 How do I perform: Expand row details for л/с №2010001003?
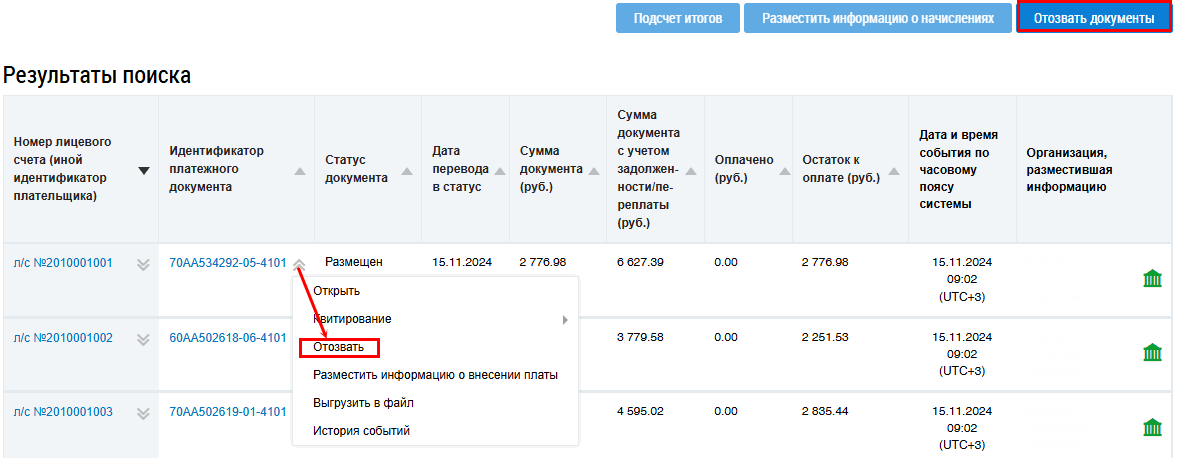click(x=143, y=413)
